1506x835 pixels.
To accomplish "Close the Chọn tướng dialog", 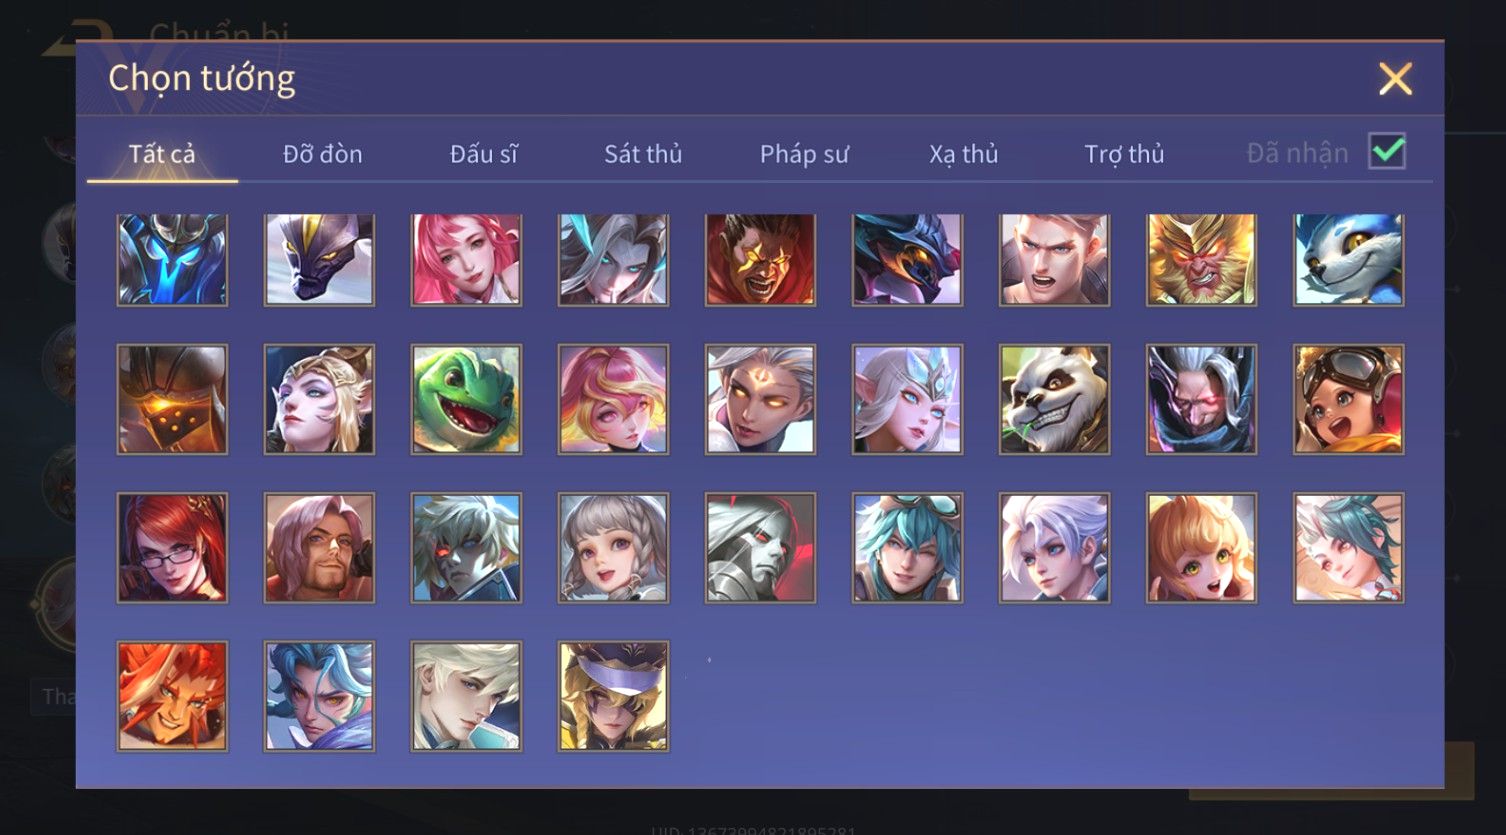I will coord(1395,78).
